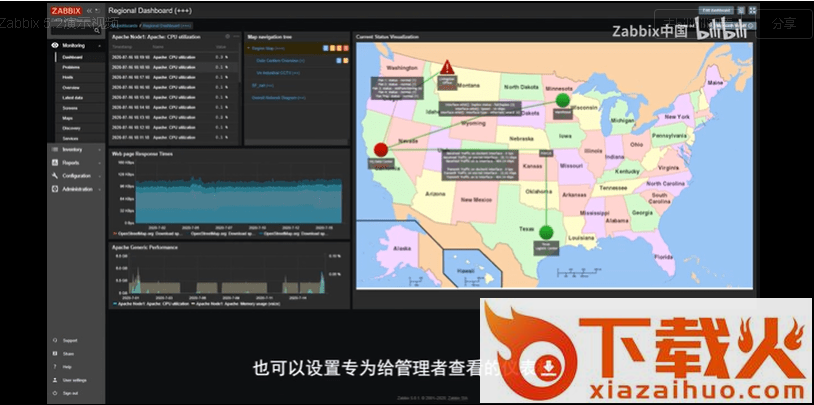Open Latest data in sidebar
This screenshot has height=405, width=814.
72,98
